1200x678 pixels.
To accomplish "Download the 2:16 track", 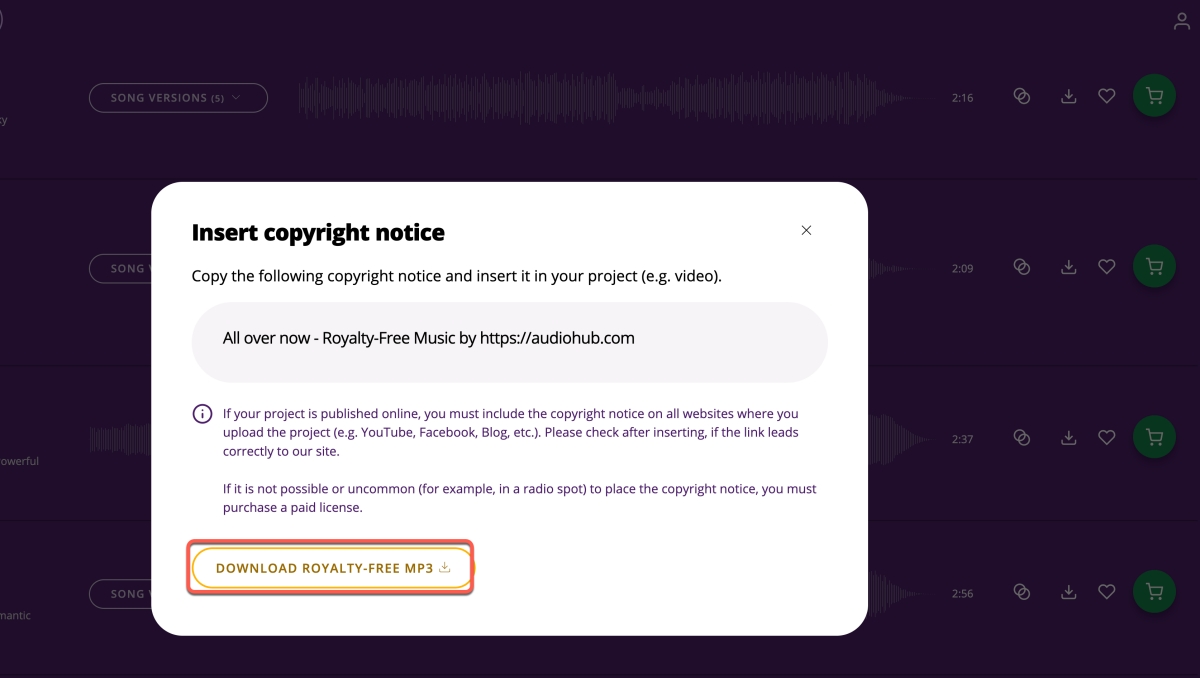I will (1068, 97).
